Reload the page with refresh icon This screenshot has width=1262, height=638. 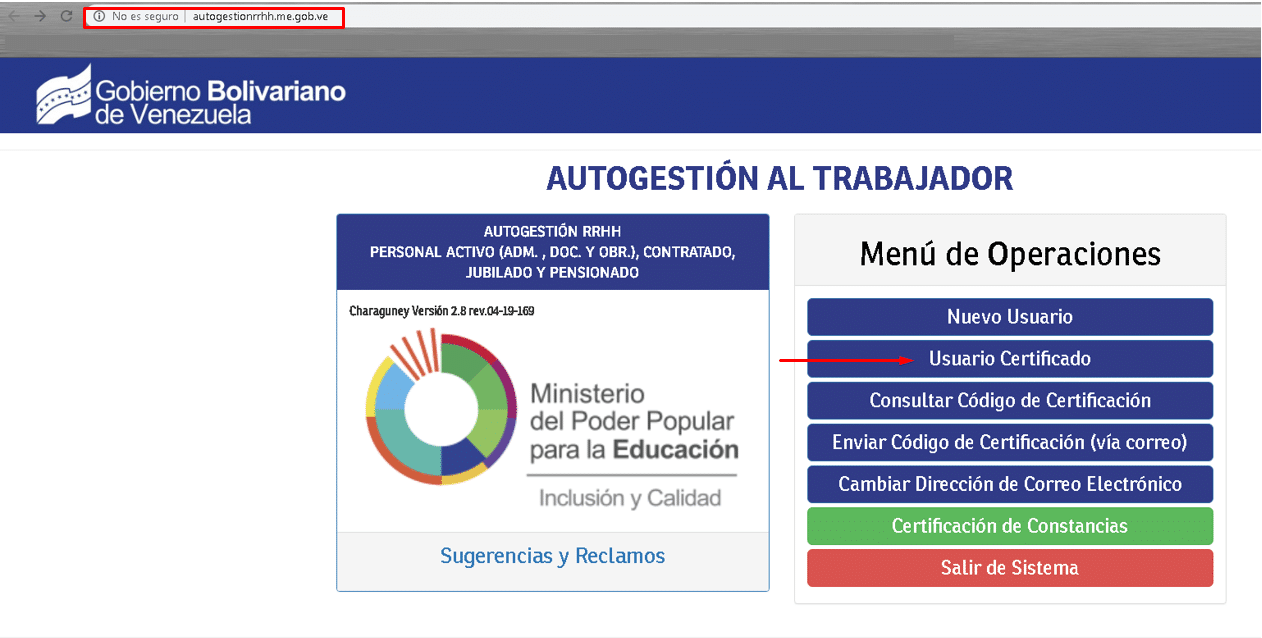pyautogui.click(x=66, y=16)
